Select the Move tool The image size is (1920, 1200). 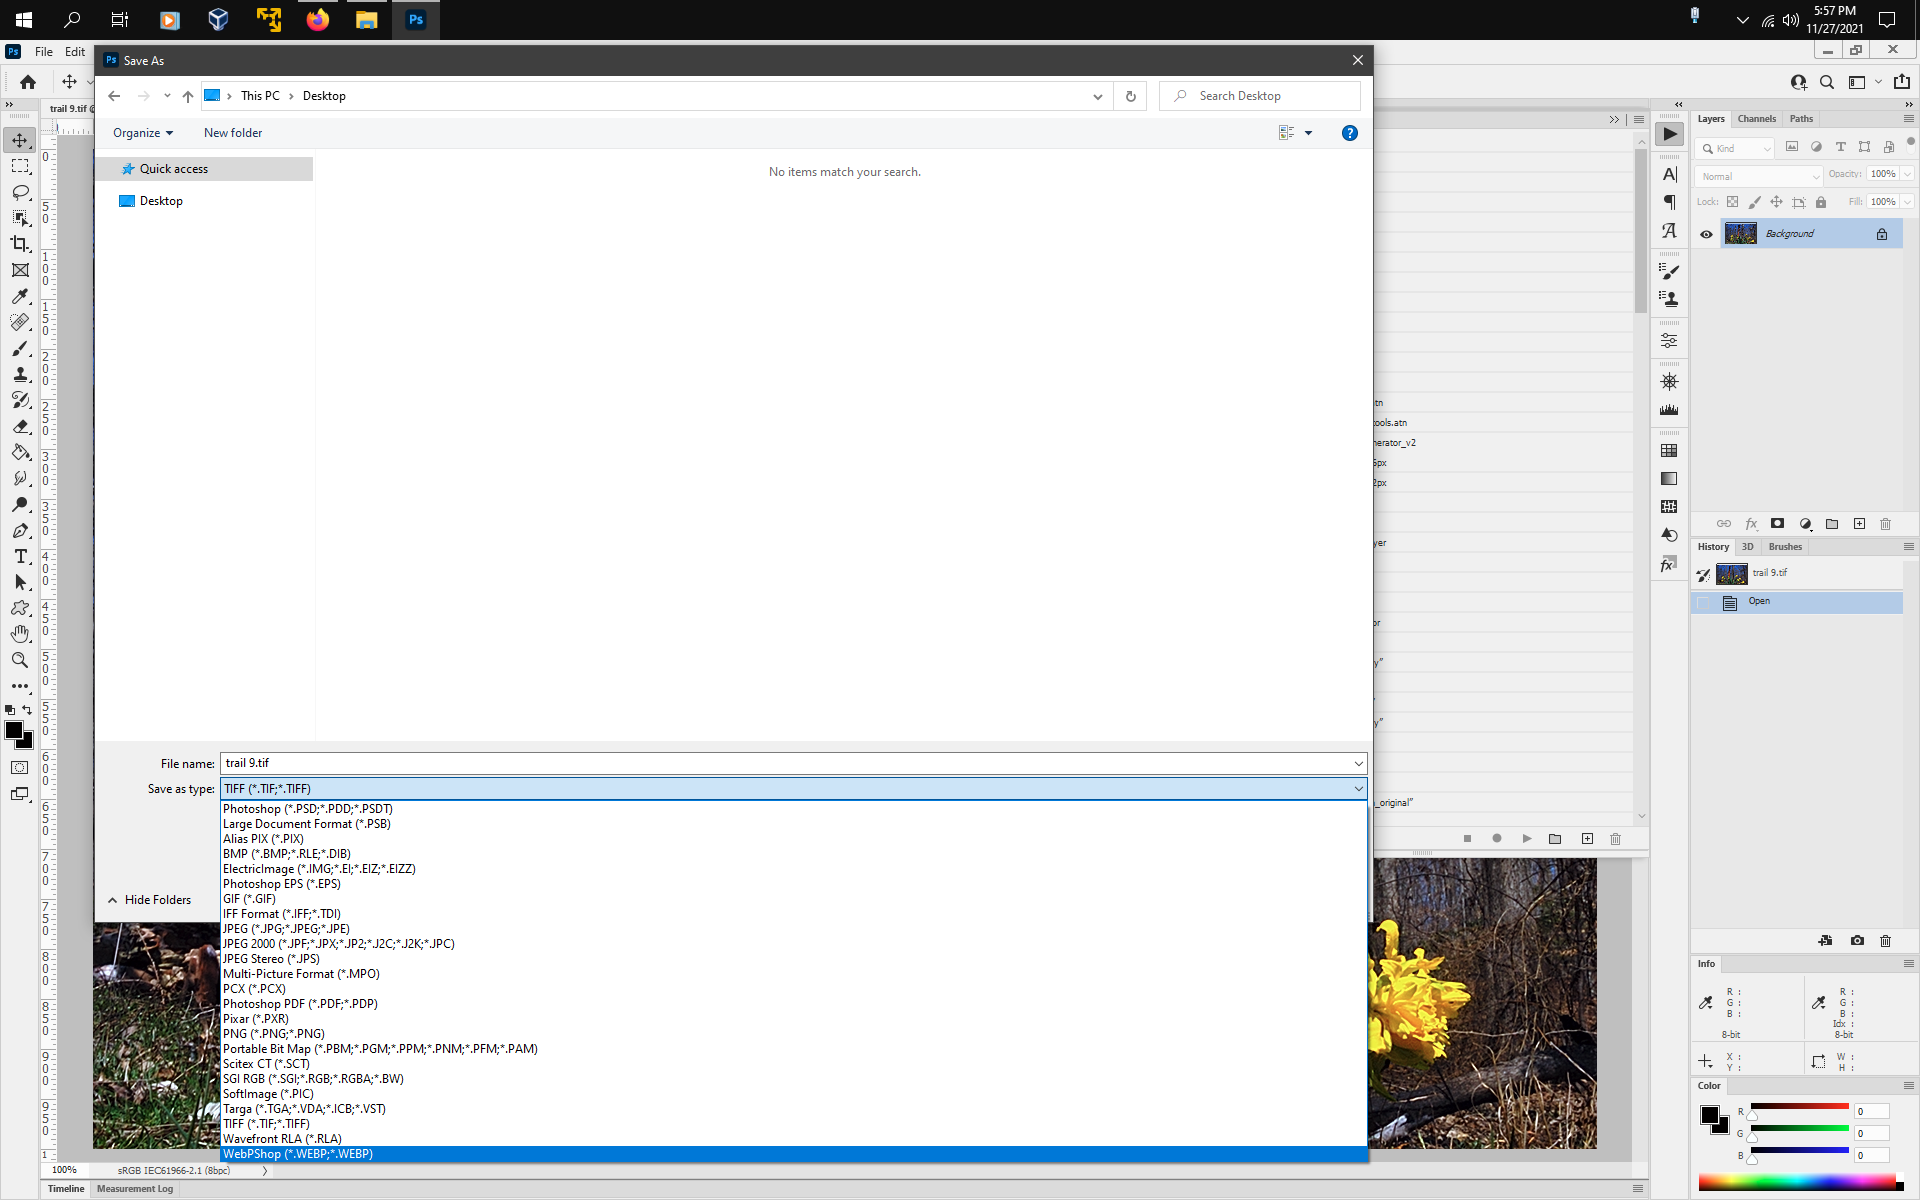[19, 140]
